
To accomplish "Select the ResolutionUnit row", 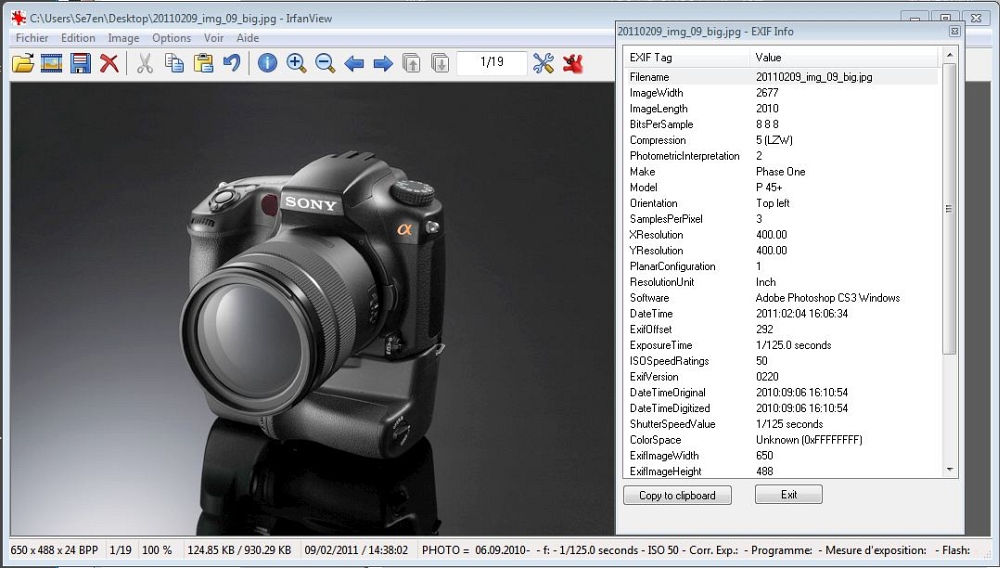I will pyautogui.click(x=781, y=282).
